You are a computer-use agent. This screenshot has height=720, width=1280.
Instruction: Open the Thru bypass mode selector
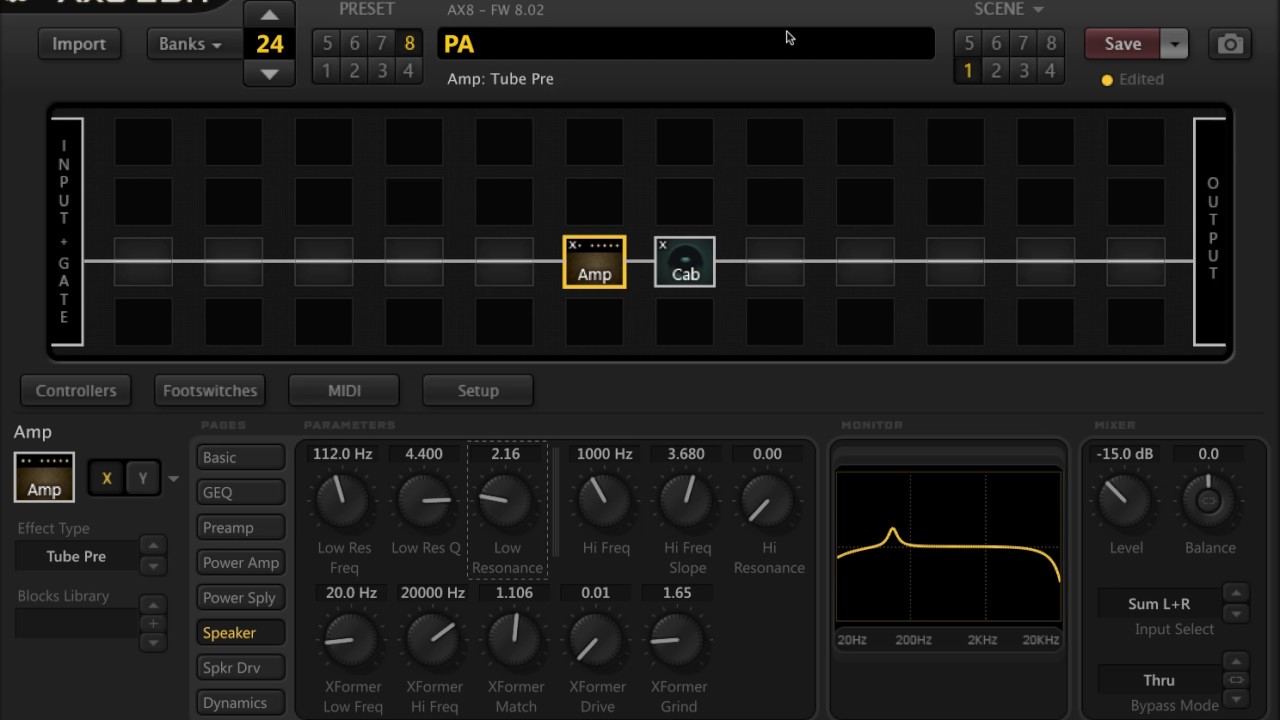tap(1159, 680)
